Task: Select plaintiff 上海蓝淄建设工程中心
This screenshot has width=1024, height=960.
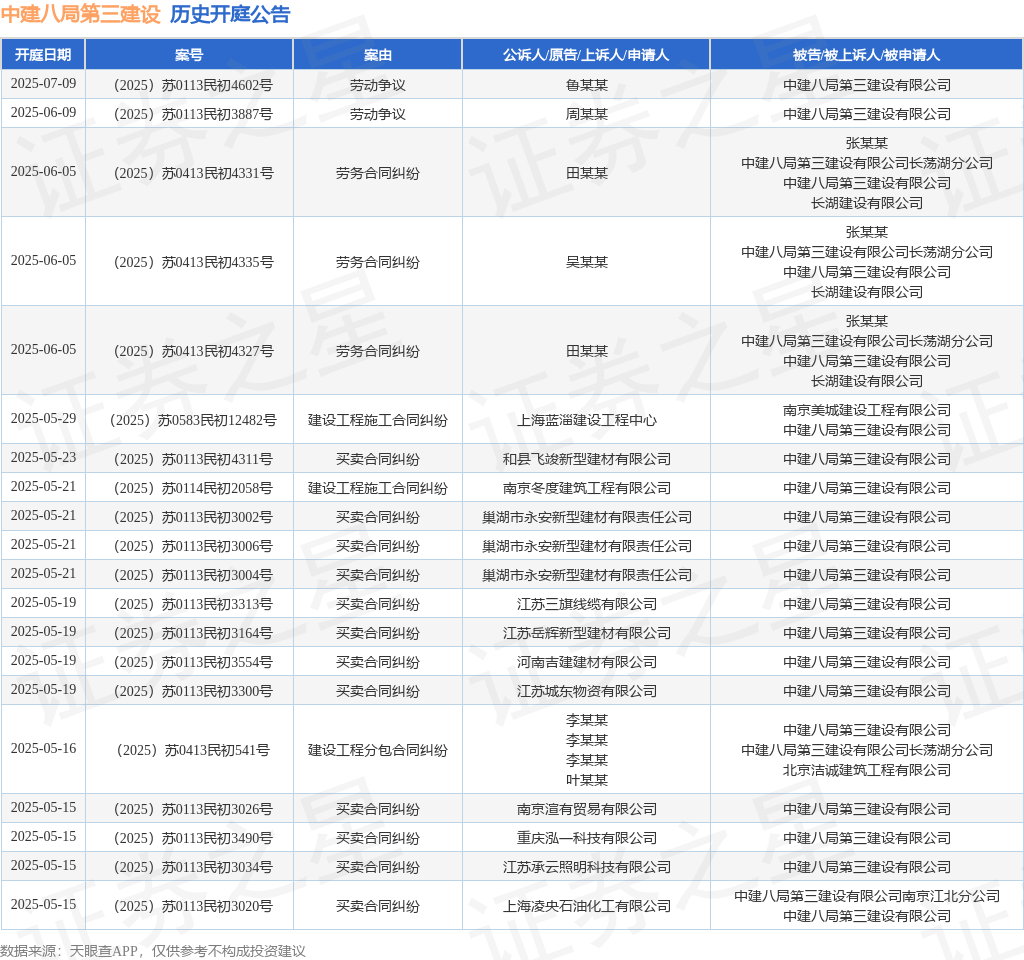Action: 586,420
